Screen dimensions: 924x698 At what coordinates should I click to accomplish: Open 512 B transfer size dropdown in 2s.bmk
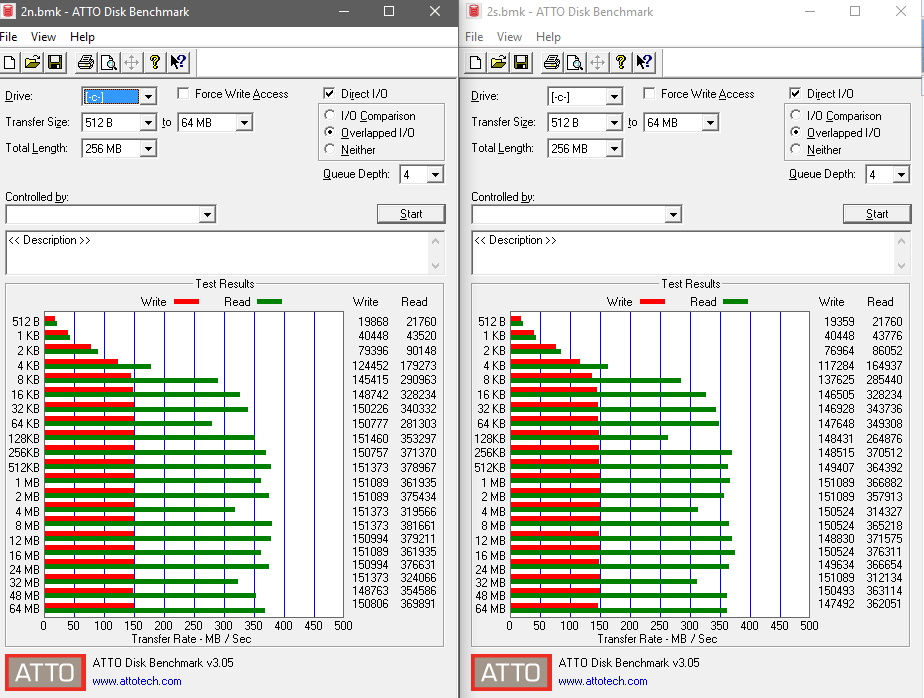tap(615, 123)
